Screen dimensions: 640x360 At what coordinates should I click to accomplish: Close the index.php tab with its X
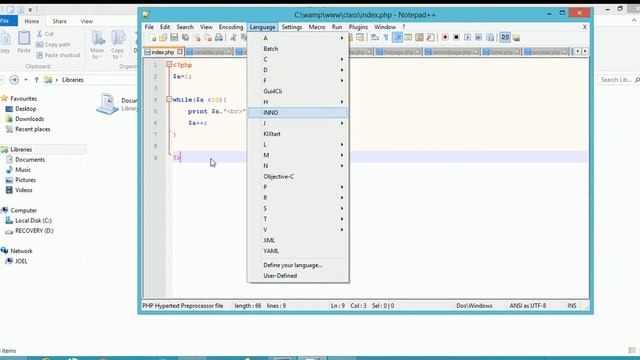(x=180, y=52)
